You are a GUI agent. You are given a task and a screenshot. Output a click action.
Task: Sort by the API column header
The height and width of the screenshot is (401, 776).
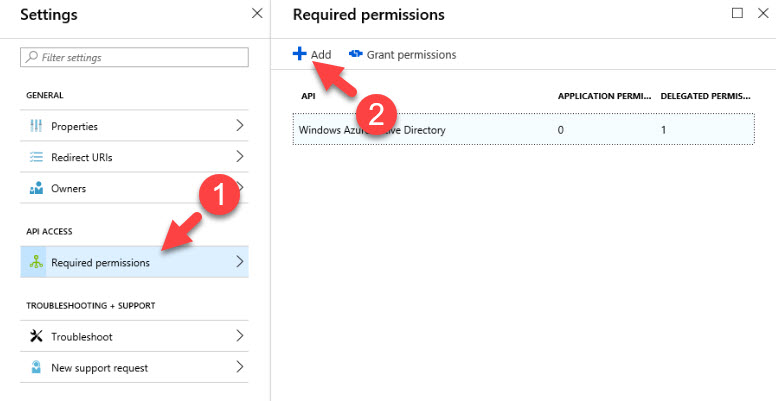coord(308,96)
